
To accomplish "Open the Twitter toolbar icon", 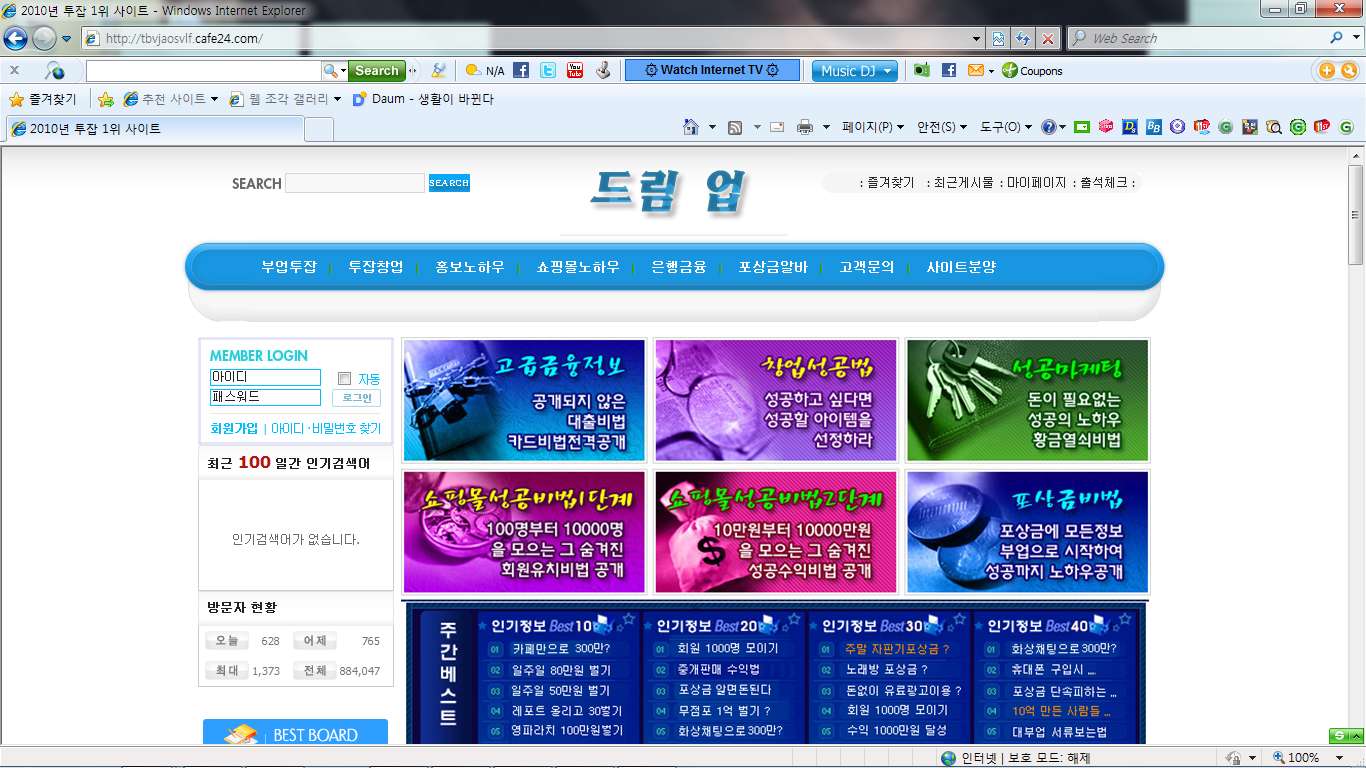I will click(x=548, y=71).
